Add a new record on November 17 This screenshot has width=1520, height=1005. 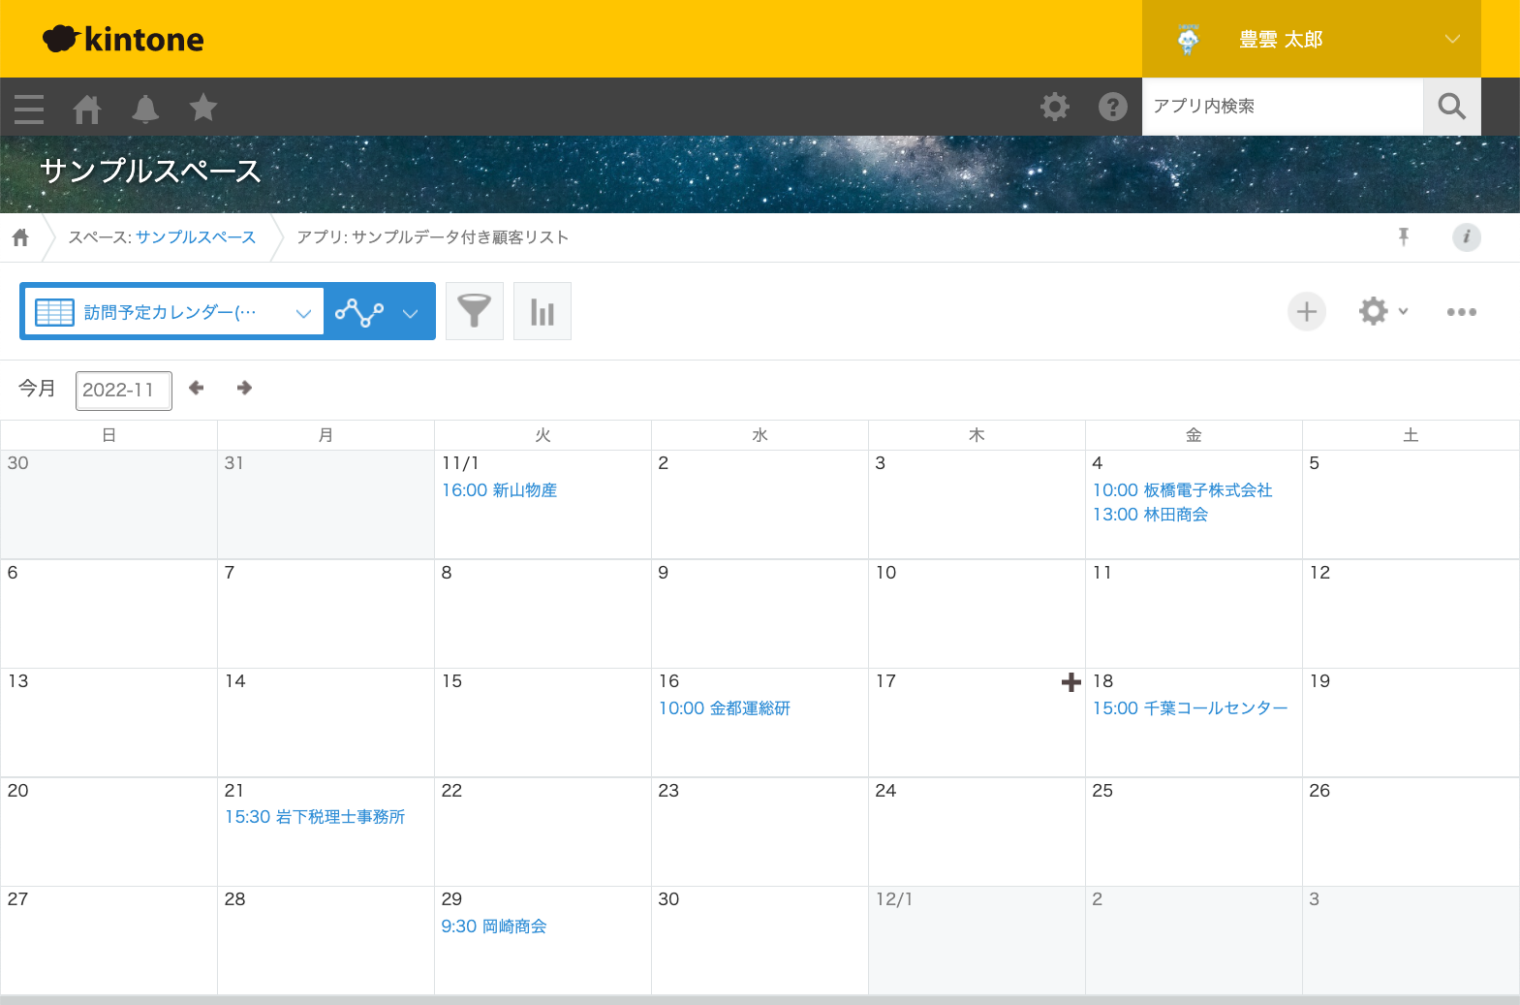coord(1070,681)
